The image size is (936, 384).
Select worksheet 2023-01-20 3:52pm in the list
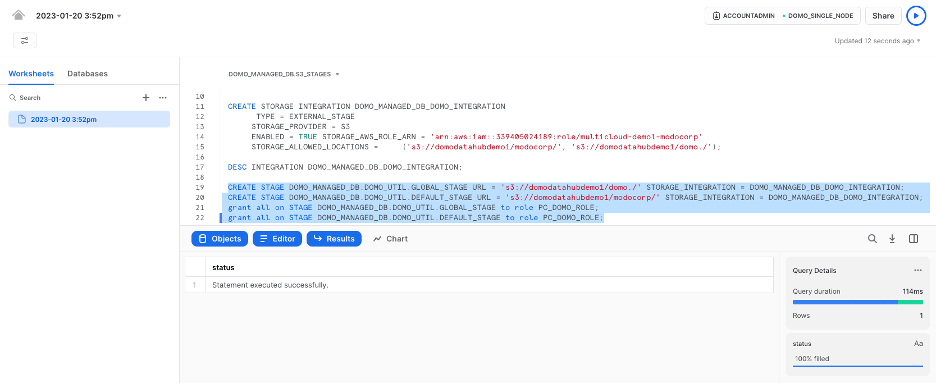click(x=89, y=119)
